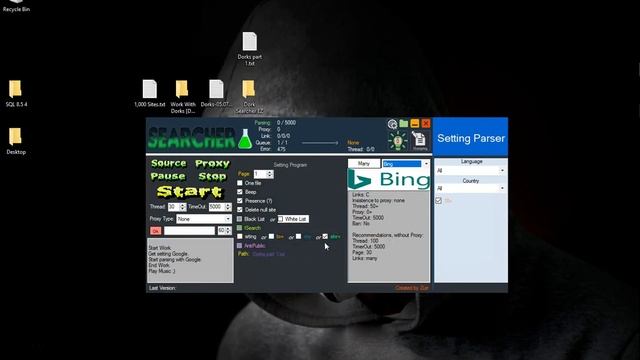
Task: Click the red Ok button
Action: coord(156,231)
